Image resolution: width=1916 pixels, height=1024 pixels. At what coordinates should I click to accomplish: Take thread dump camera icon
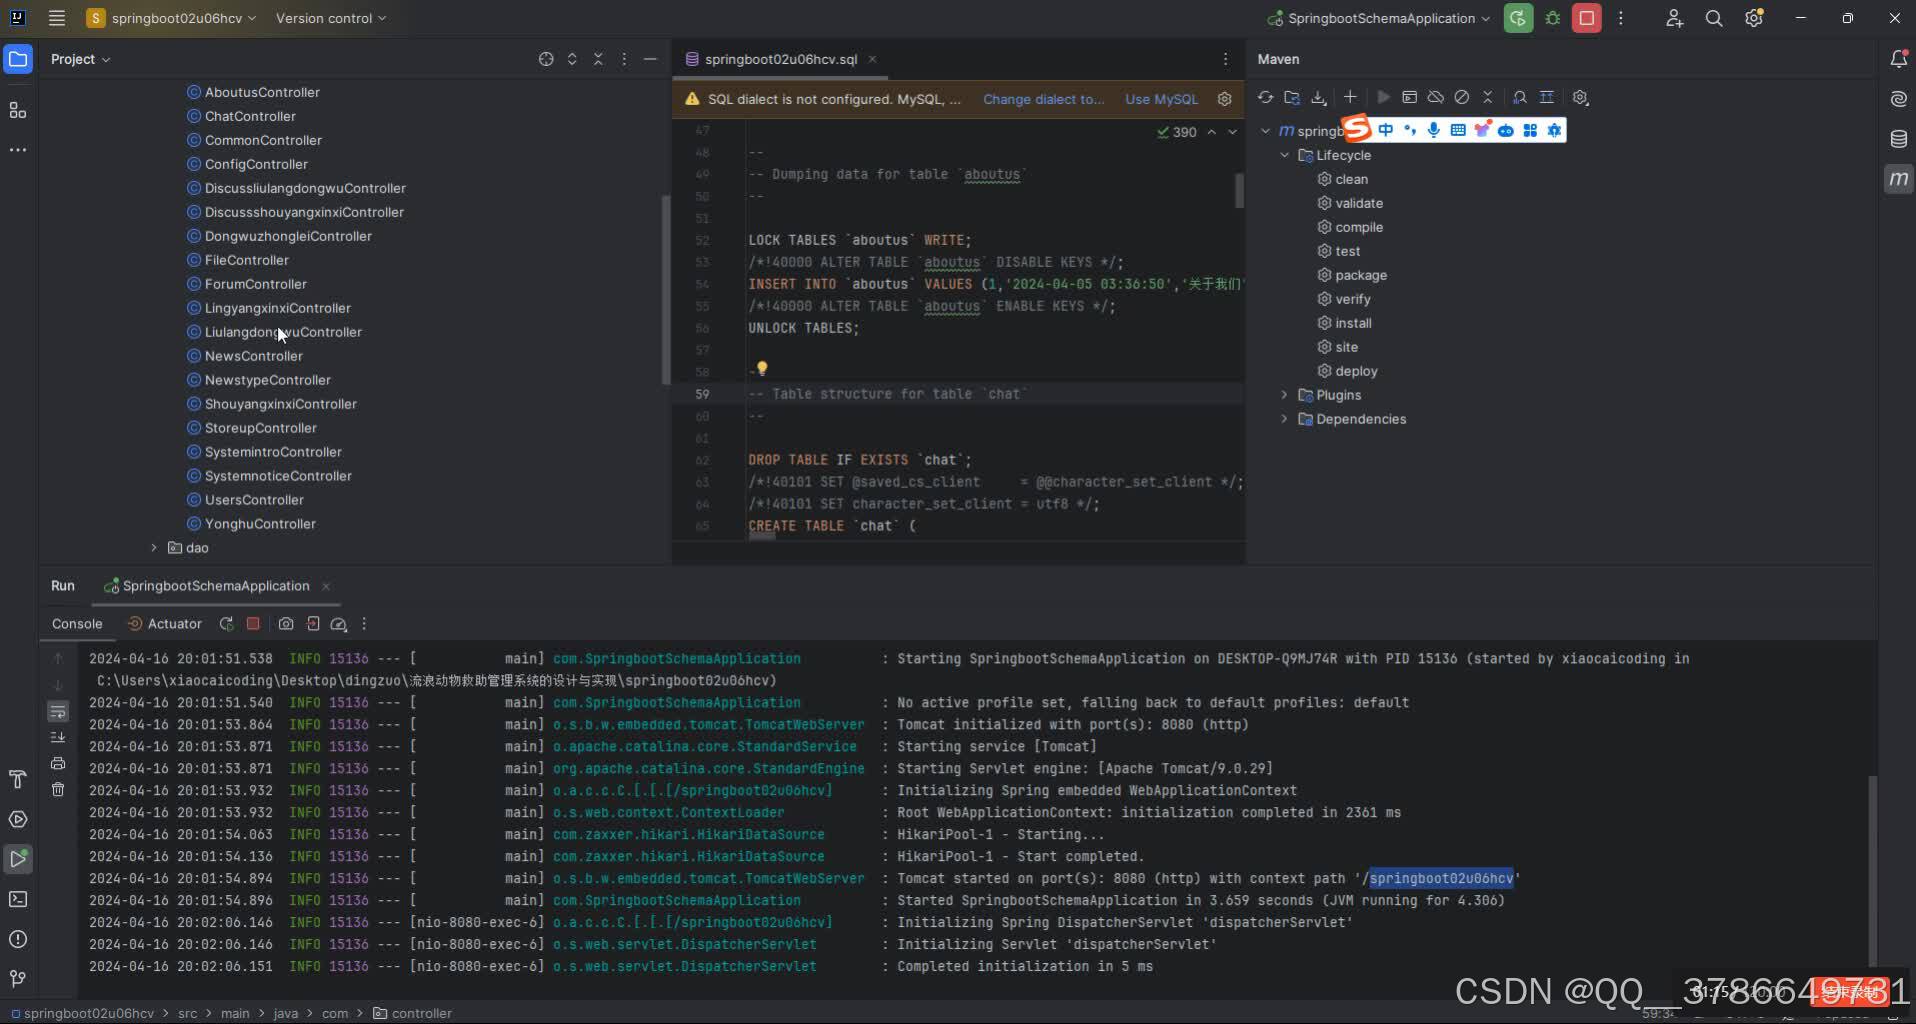coord(286,624)
